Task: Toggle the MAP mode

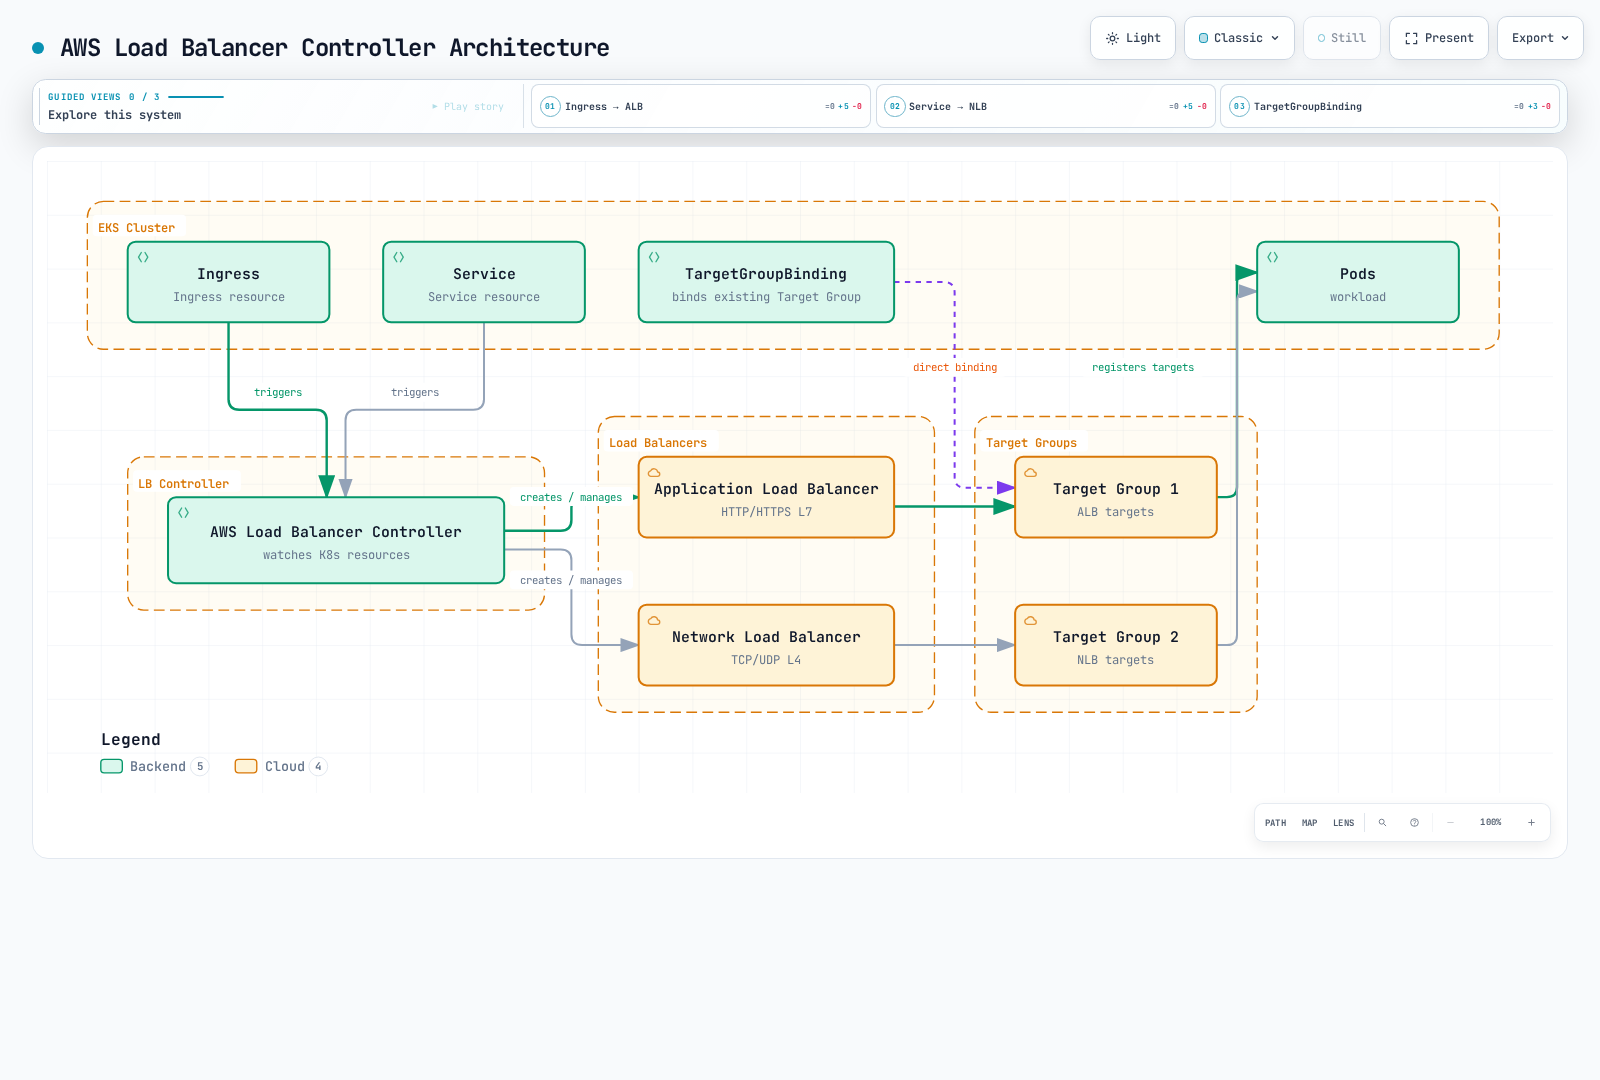Action: (x=1309, y=823)
